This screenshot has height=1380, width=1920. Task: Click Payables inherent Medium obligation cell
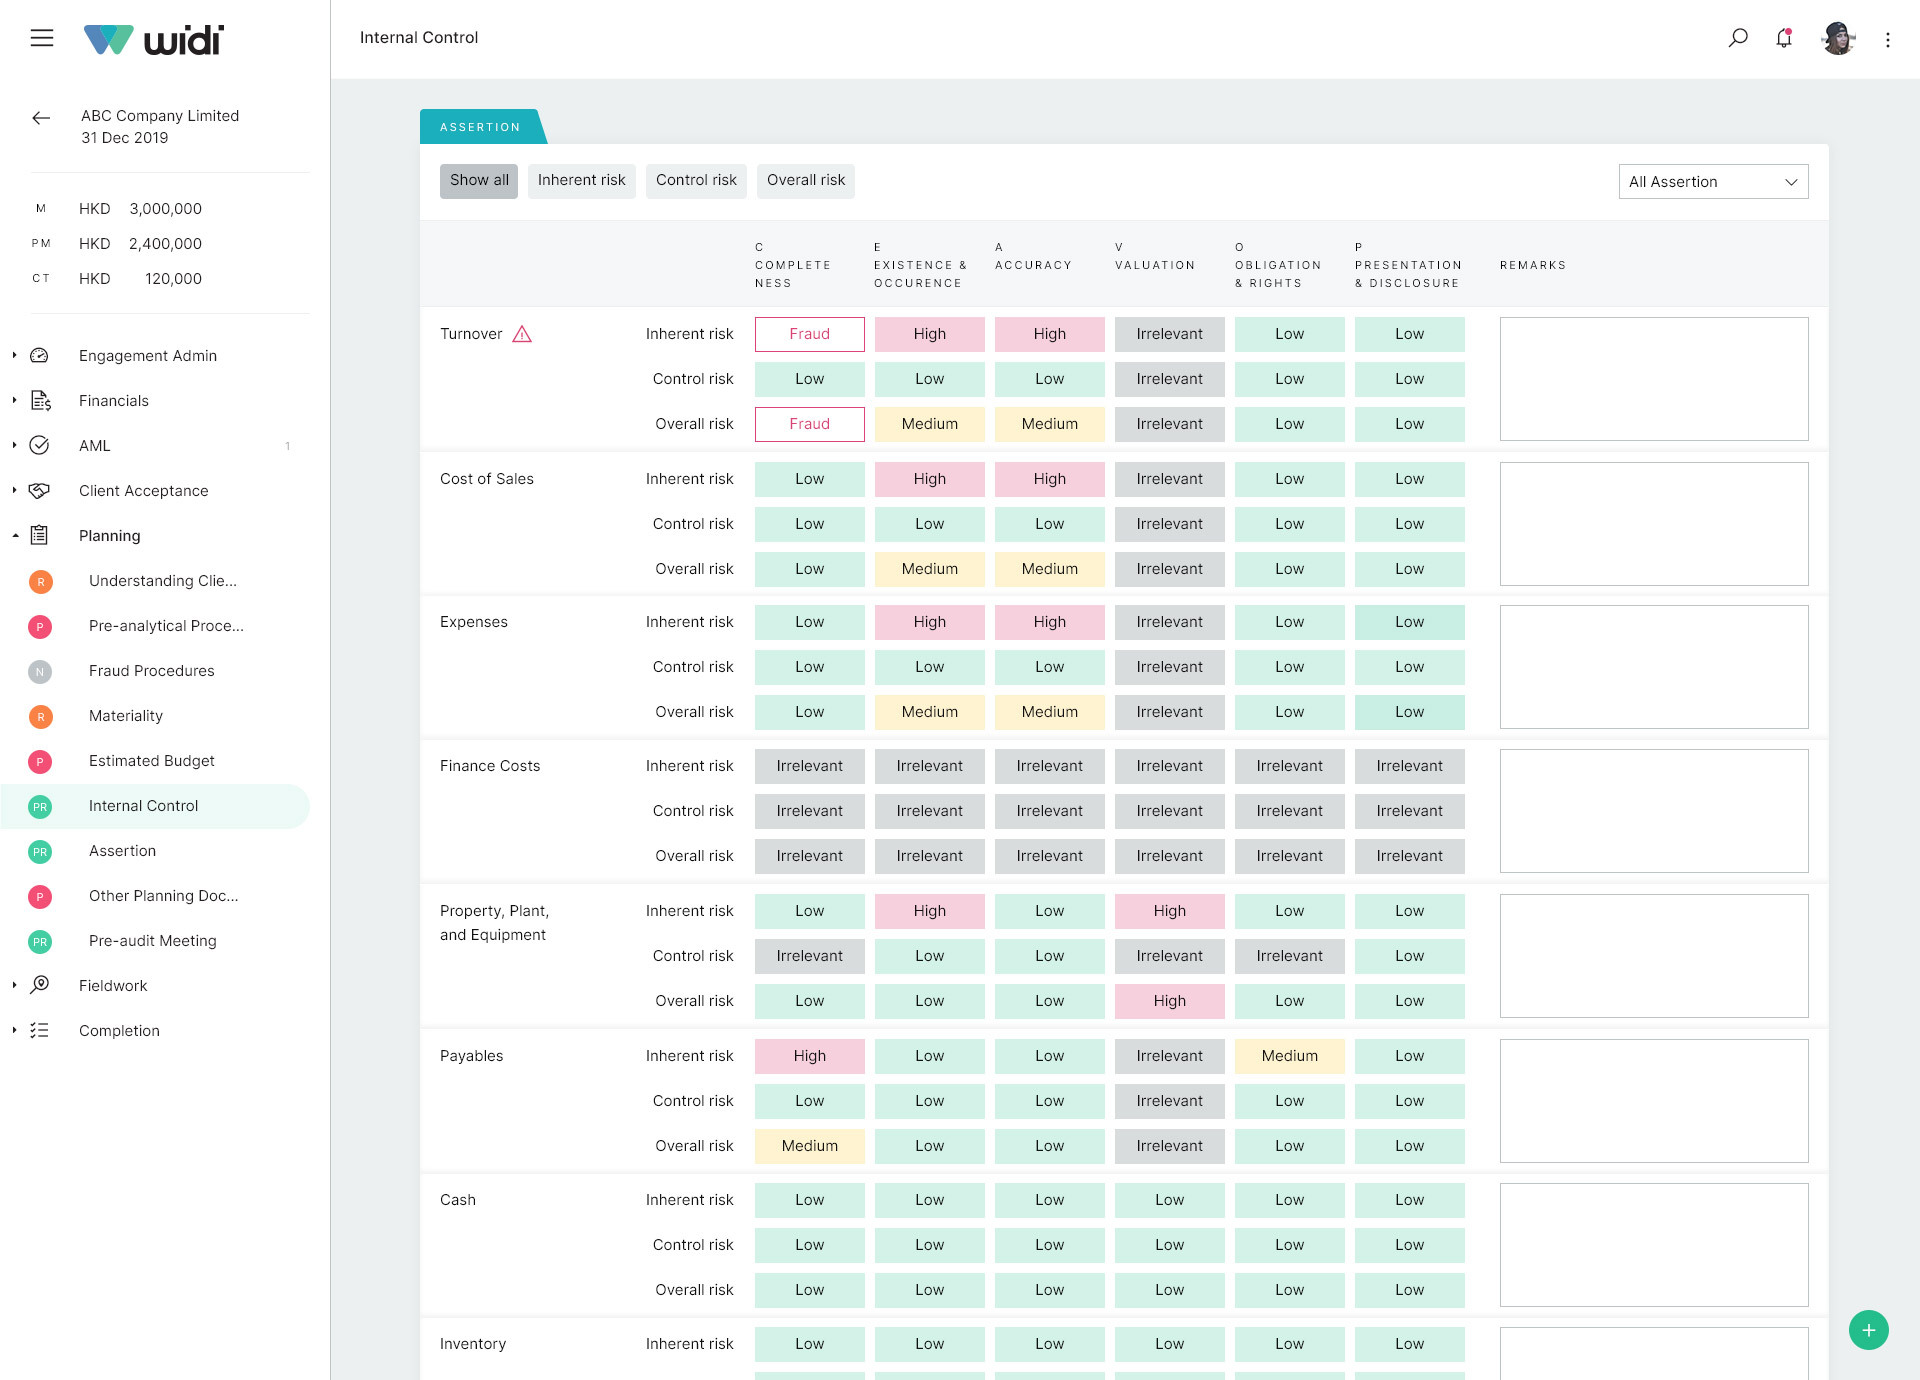point(1290,1056)
